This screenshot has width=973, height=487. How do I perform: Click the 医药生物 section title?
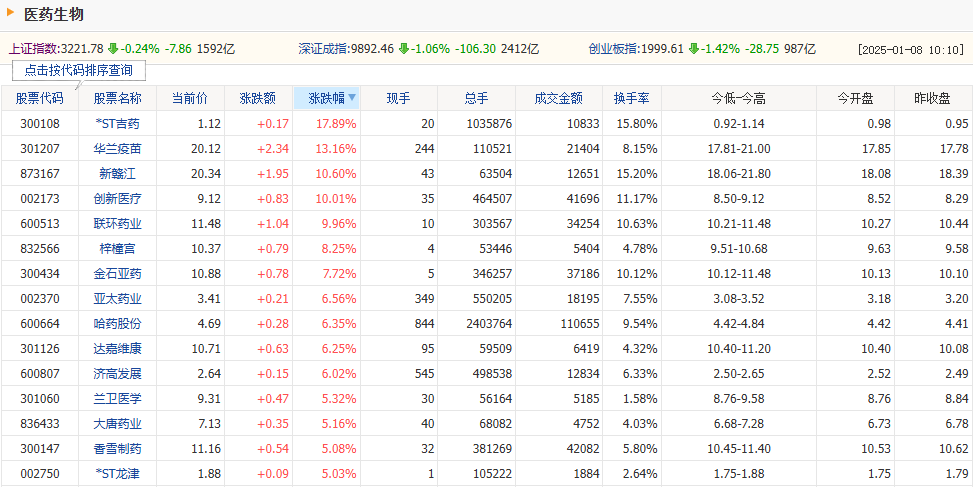53,14
